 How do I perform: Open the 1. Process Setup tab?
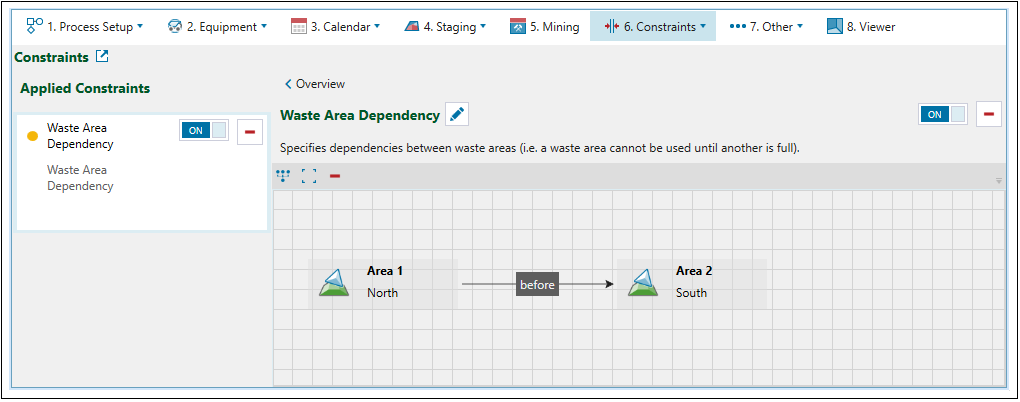[x=85, y=27]
